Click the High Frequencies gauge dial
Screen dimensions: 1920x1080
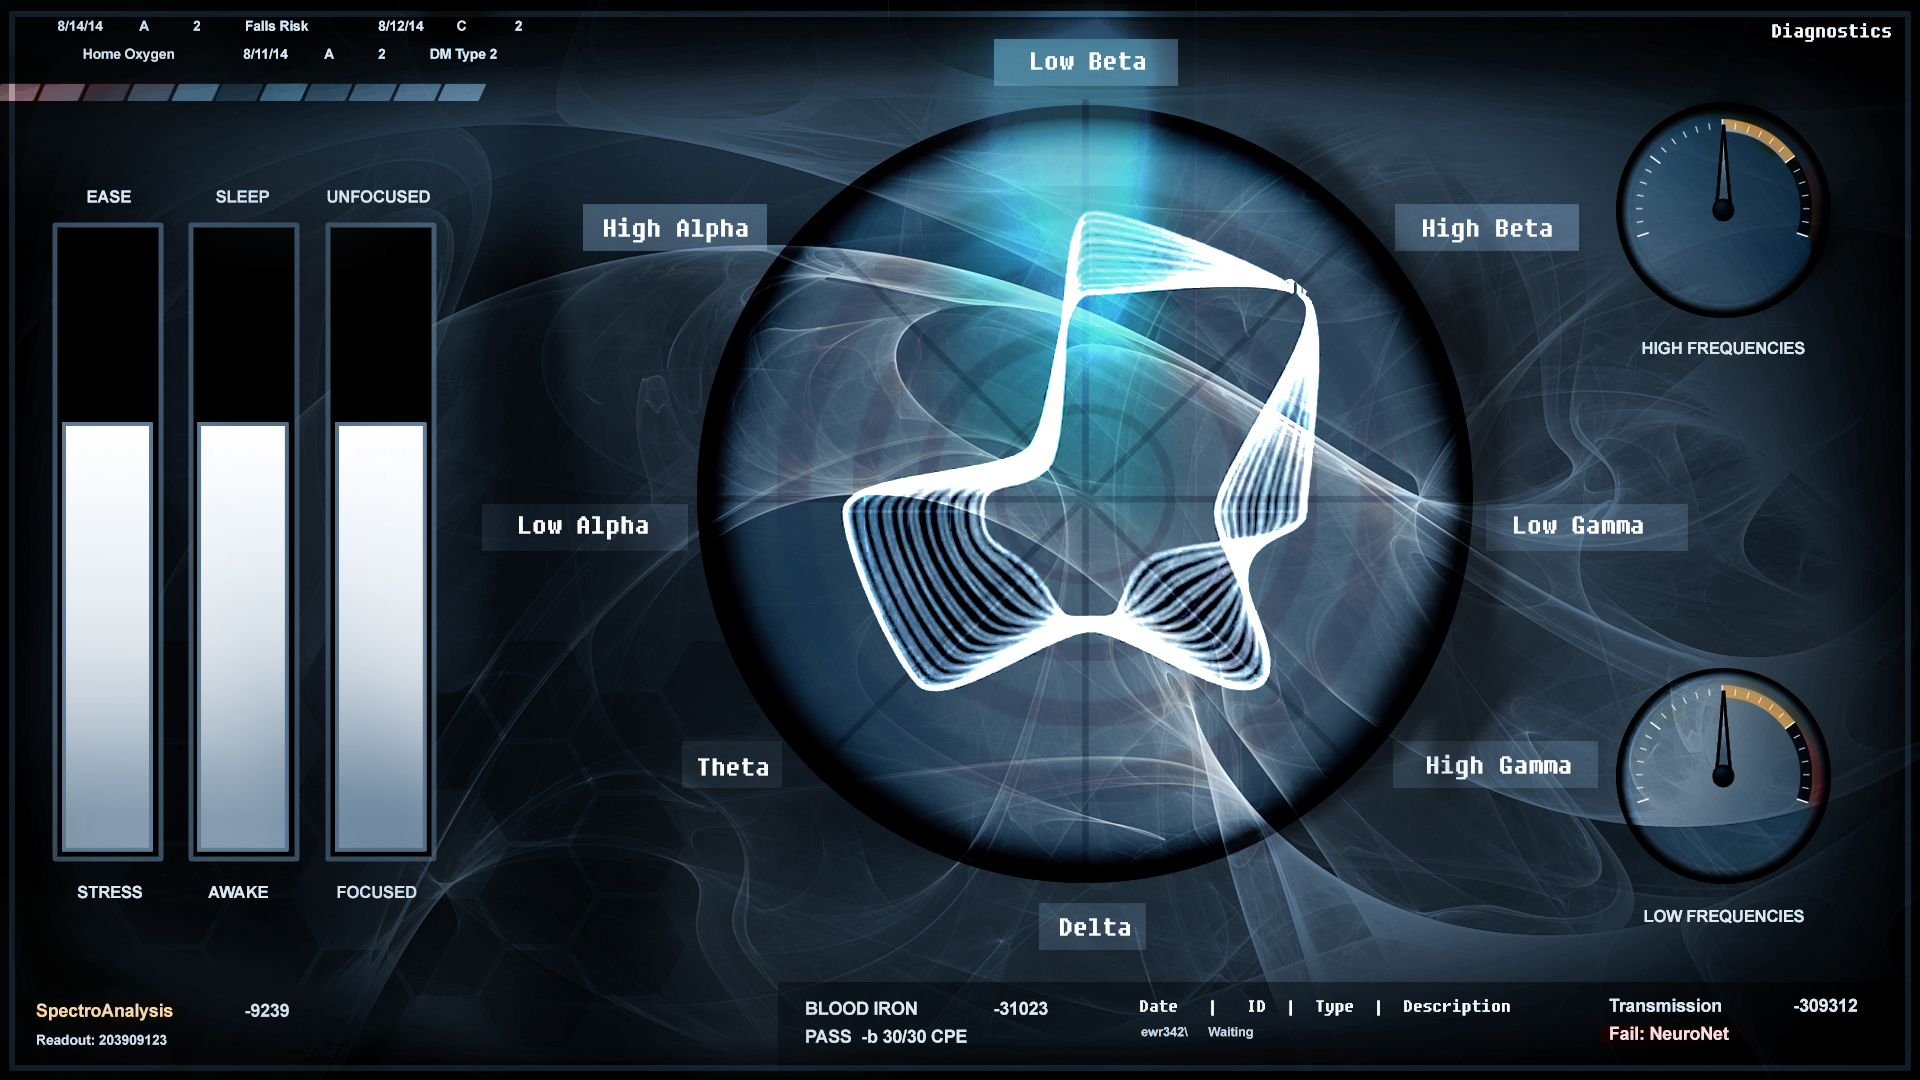pos(1722,210)
